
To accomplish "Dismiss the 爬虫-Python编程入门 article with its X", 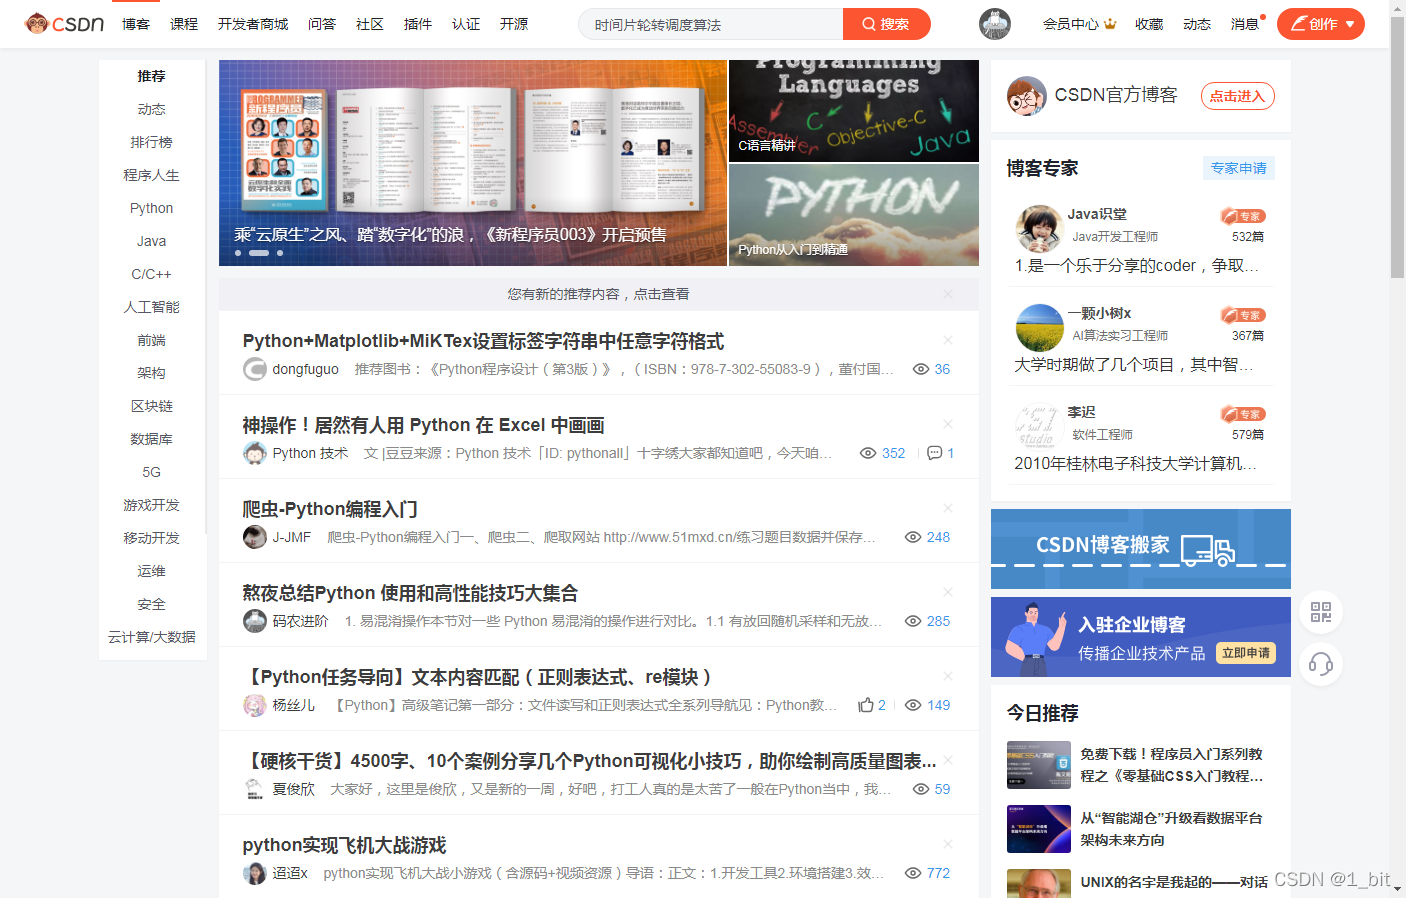I will tap(948, 509).
